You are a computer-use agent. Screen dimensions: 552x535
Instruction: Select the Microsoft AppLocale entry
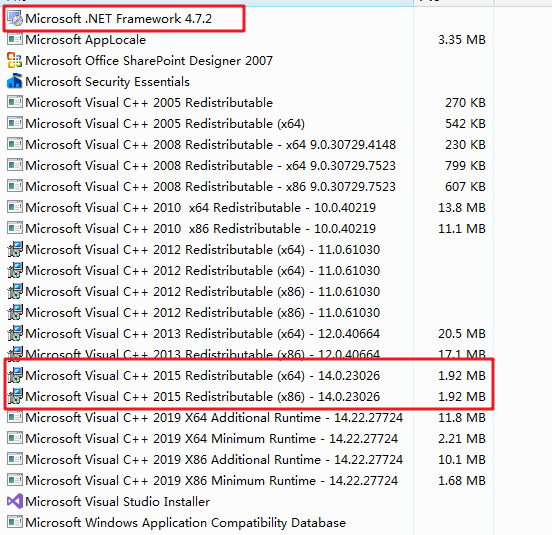tap(86, 39)
